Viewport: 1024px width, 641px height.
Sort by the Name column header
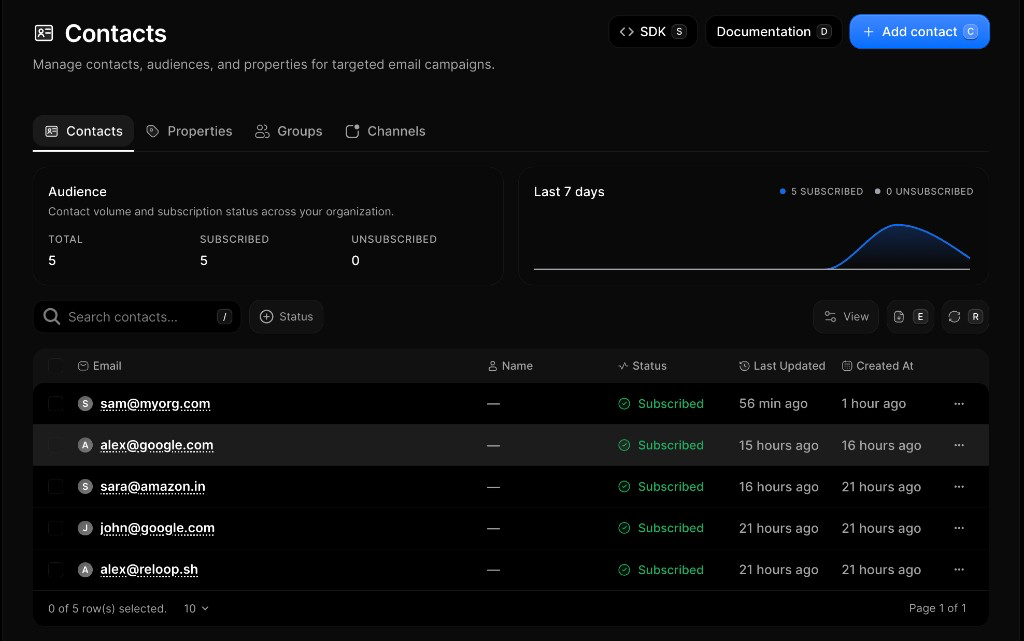tap(510, 366)
